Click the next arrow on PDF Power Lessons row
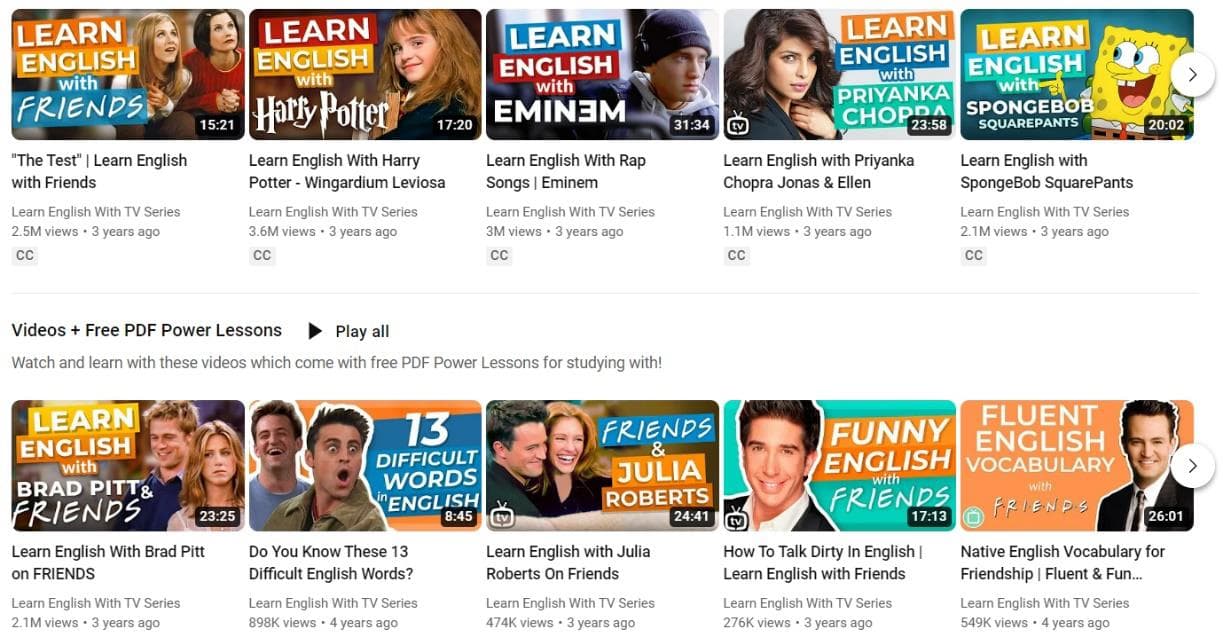 click(1192, 466)
